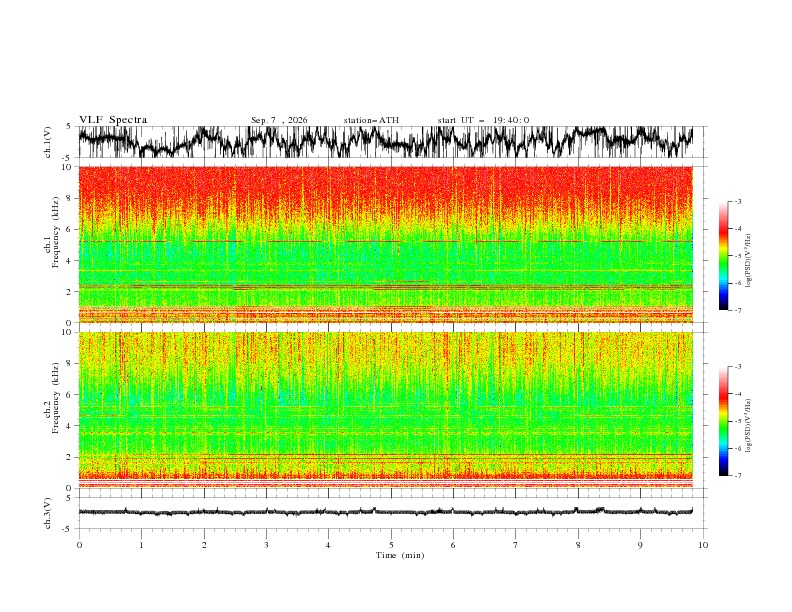Click the ch.2 log(PSD) colorbar label
The image size is (792, 612).
coord(748,426)
